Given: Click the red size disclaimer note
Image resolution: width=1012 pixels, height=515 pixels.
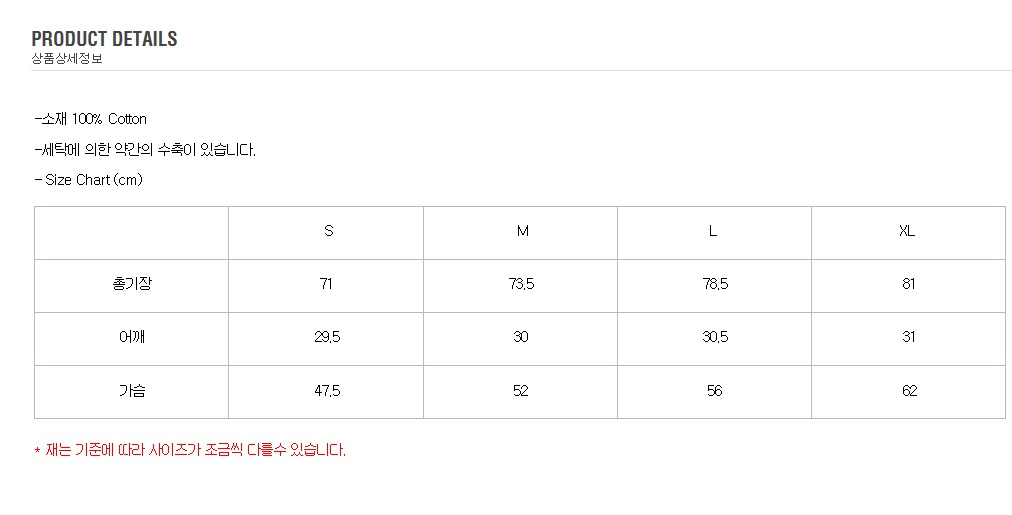Looking at the screenshot, I should 190,450.
